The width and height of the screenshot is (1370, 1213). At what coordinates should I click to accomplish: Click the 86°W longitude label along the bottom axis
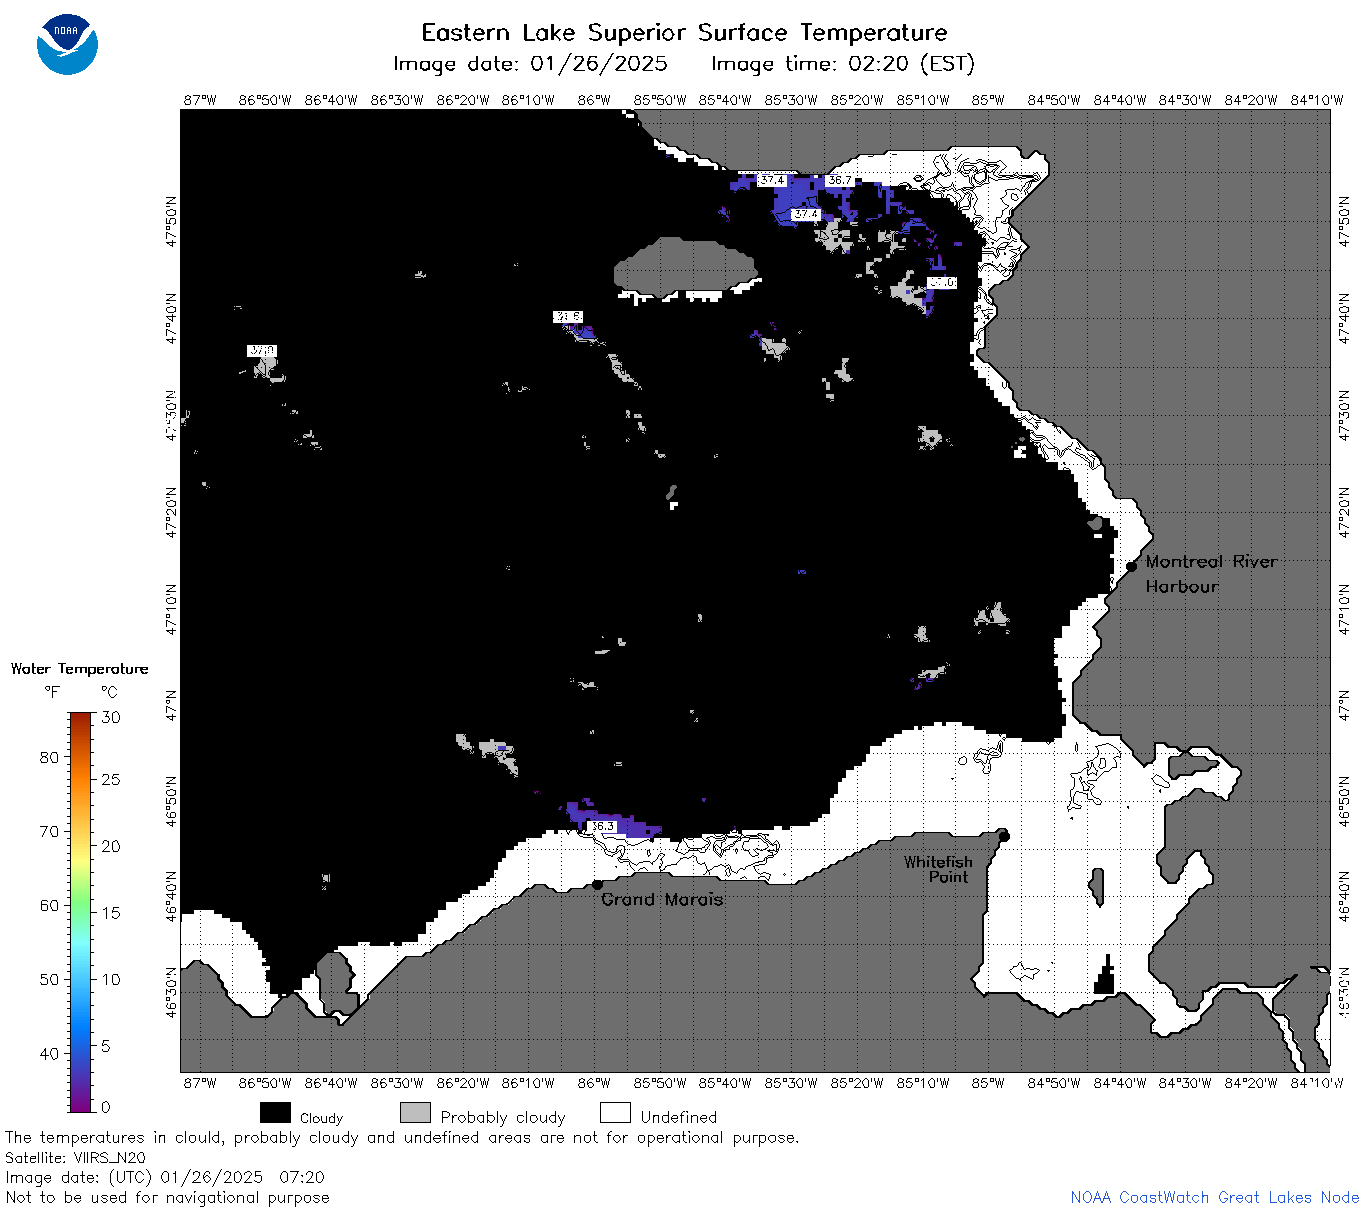pos(594,1082)
